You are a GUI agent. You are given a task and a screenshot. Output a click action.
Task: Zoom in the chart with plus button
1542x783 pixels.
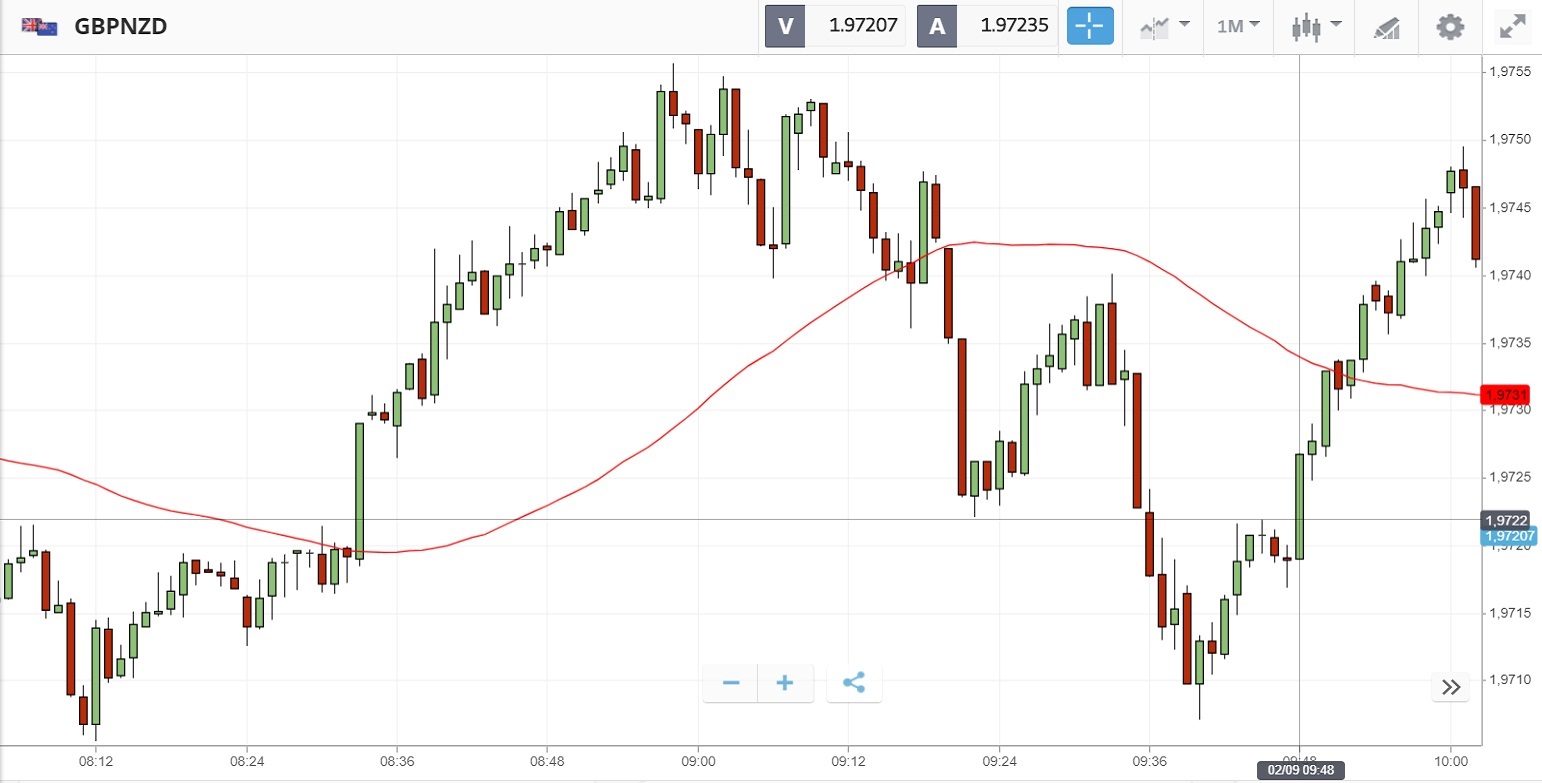tap(785, 683)
